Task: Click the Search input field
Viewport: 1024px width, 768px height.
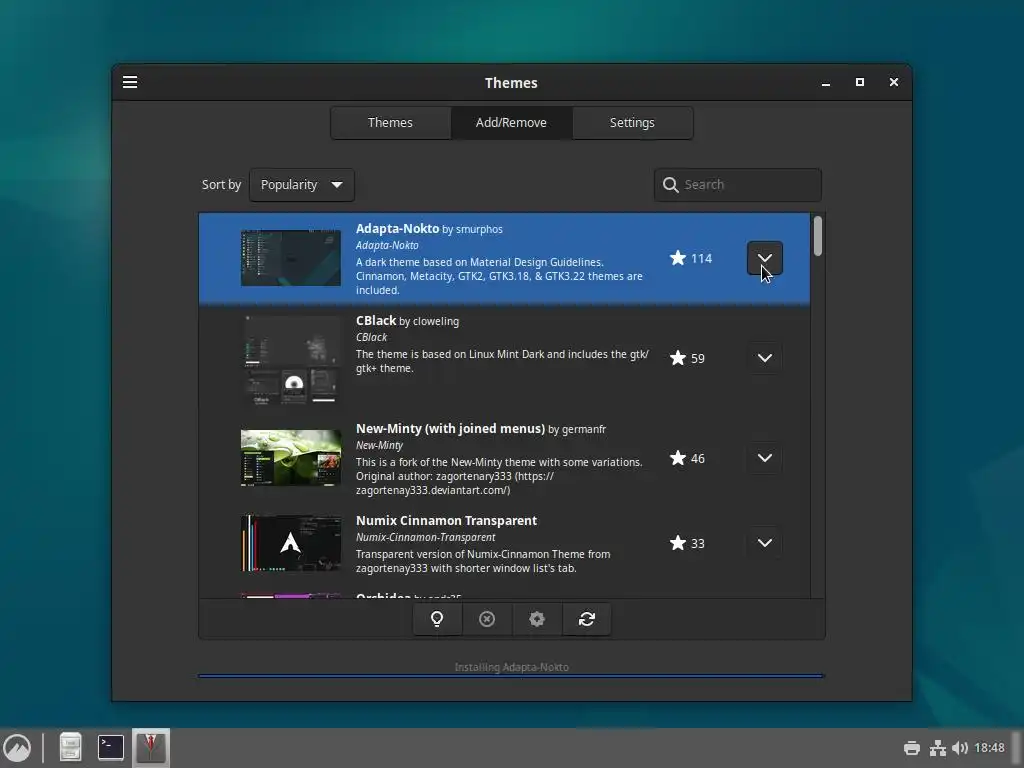Action: pyautogui.click(x=738, y=185)
